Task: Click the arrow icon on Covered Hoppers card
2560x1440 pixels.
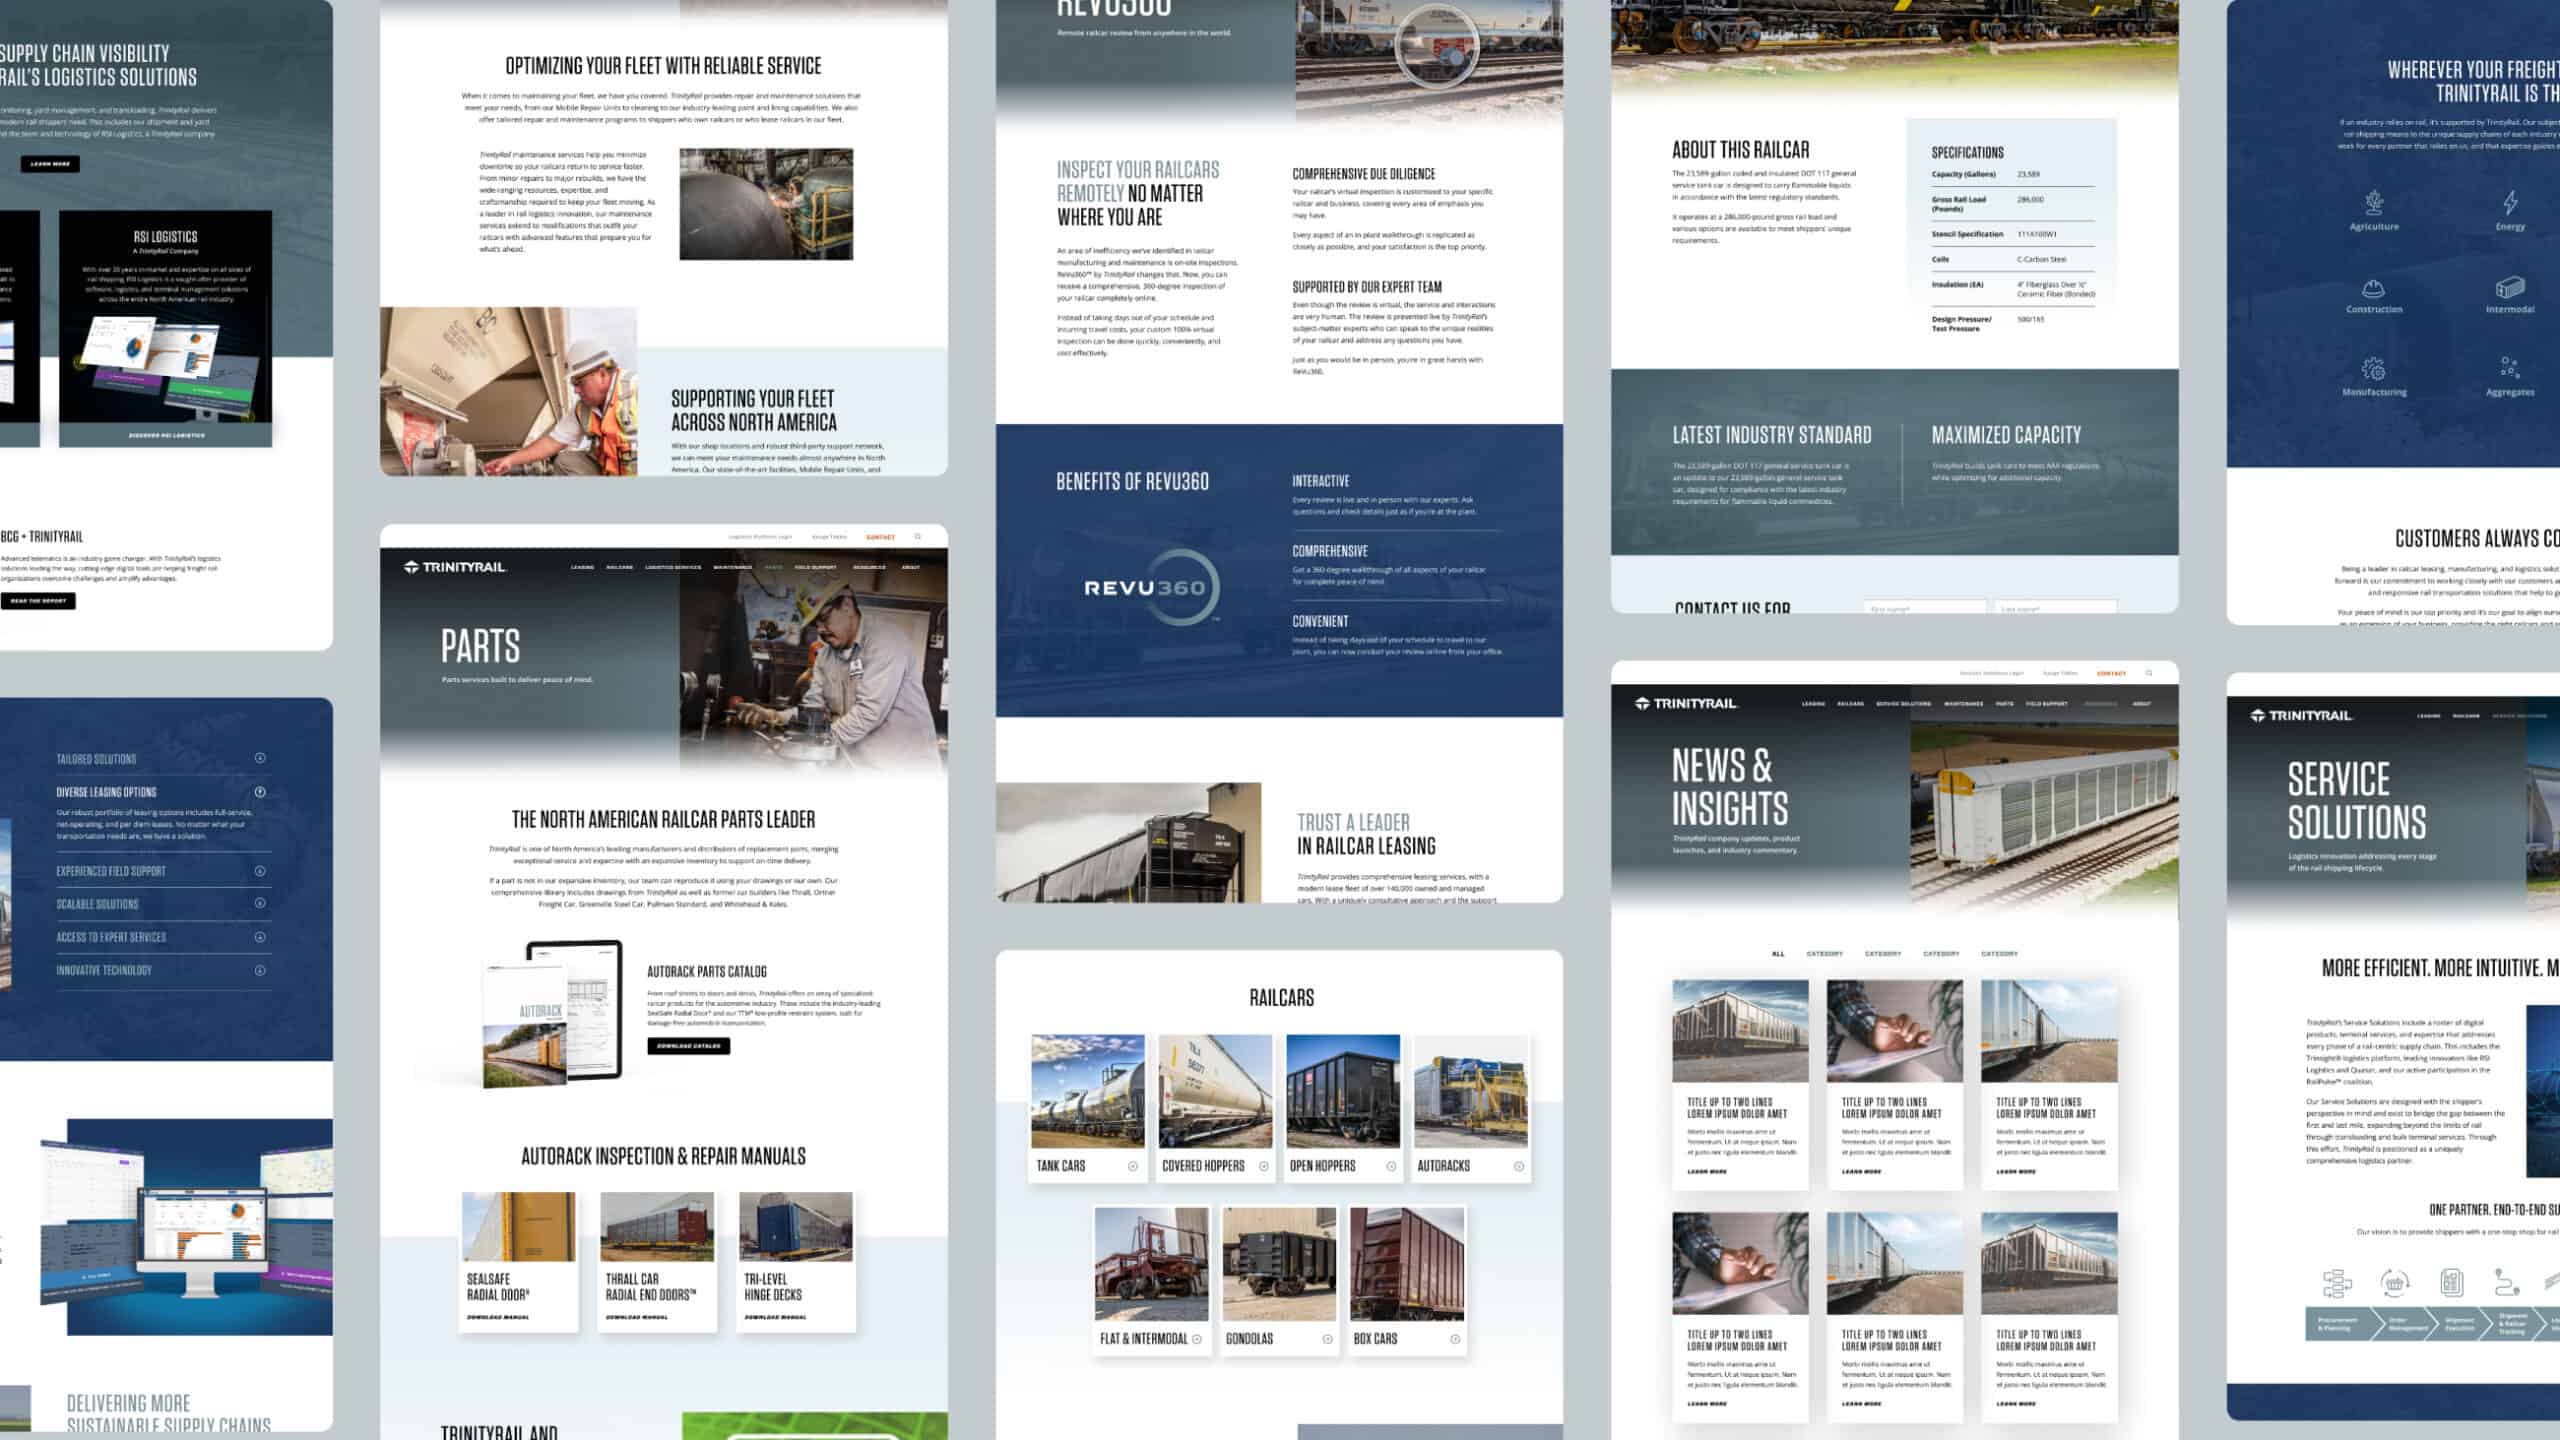Action: 1264,1166
